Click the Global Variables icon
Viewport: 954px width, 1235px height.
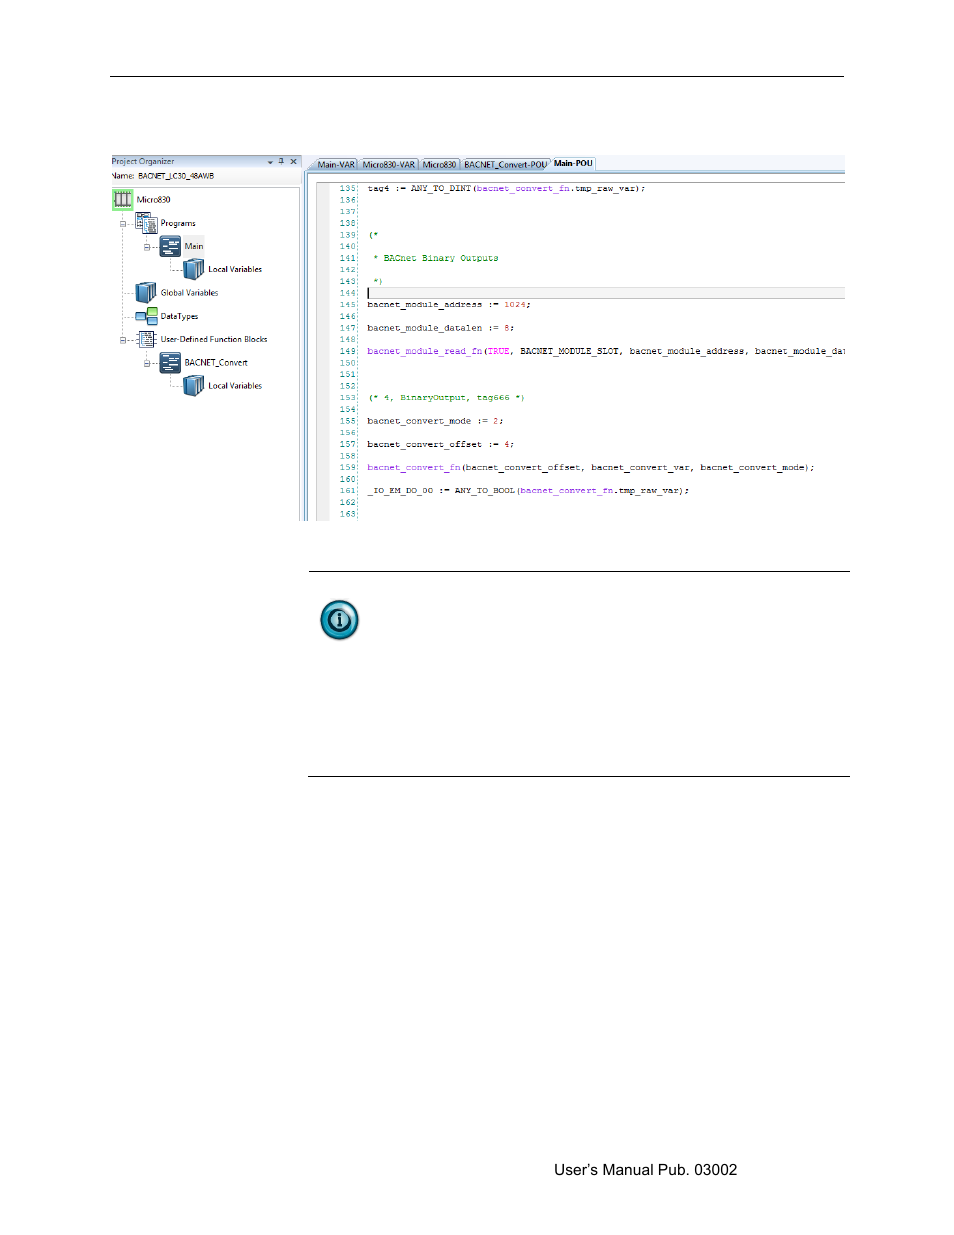tap(146, 292)
